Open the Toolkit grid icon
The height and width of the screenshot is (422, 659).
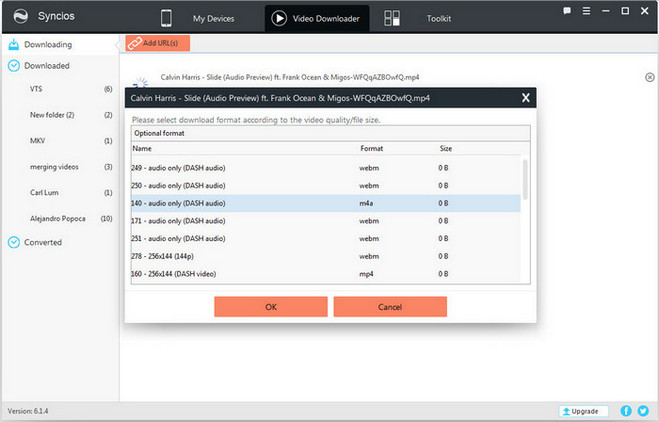coord(392,18)
